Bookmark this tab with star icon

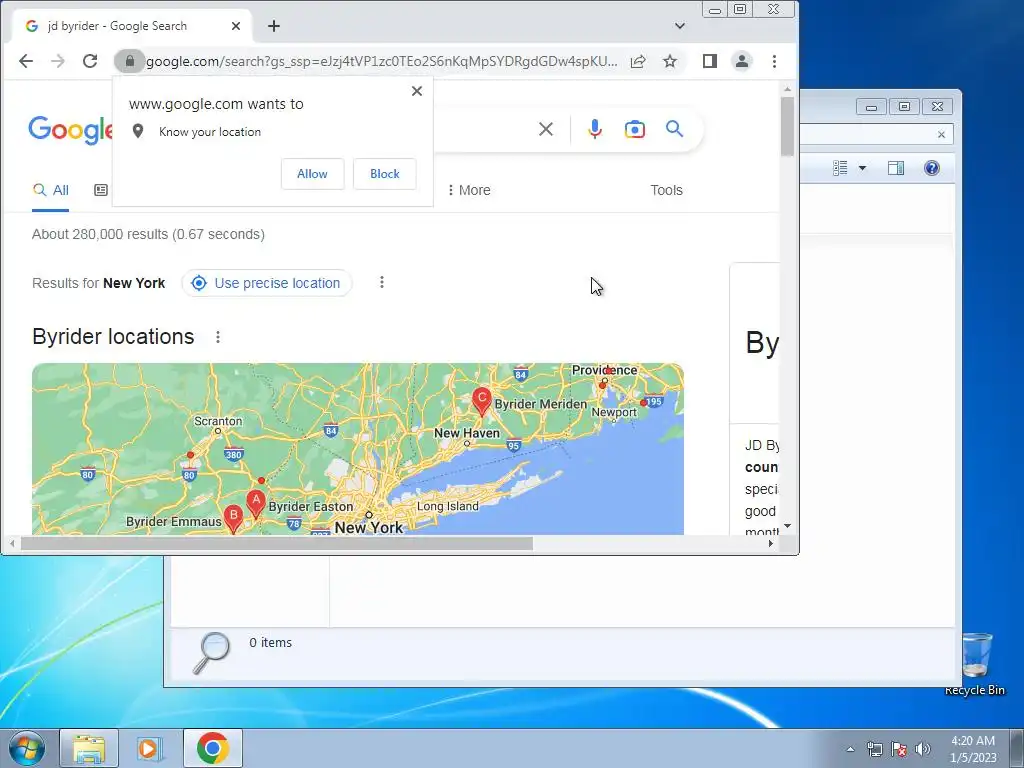click(670, 61)
